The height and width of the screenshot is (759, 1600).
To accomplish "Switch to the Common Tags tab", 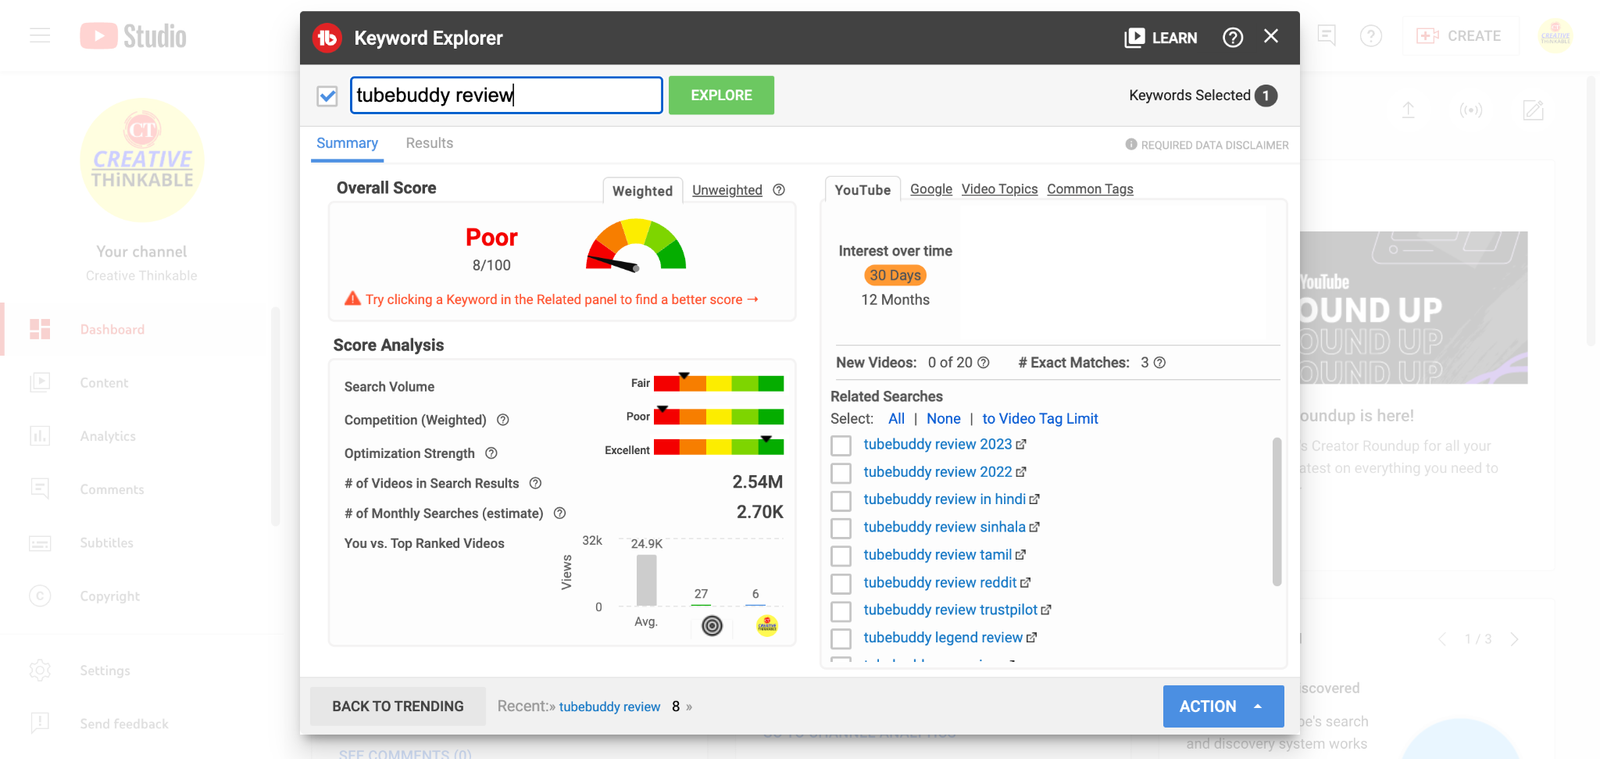I will pos(1090,189).
